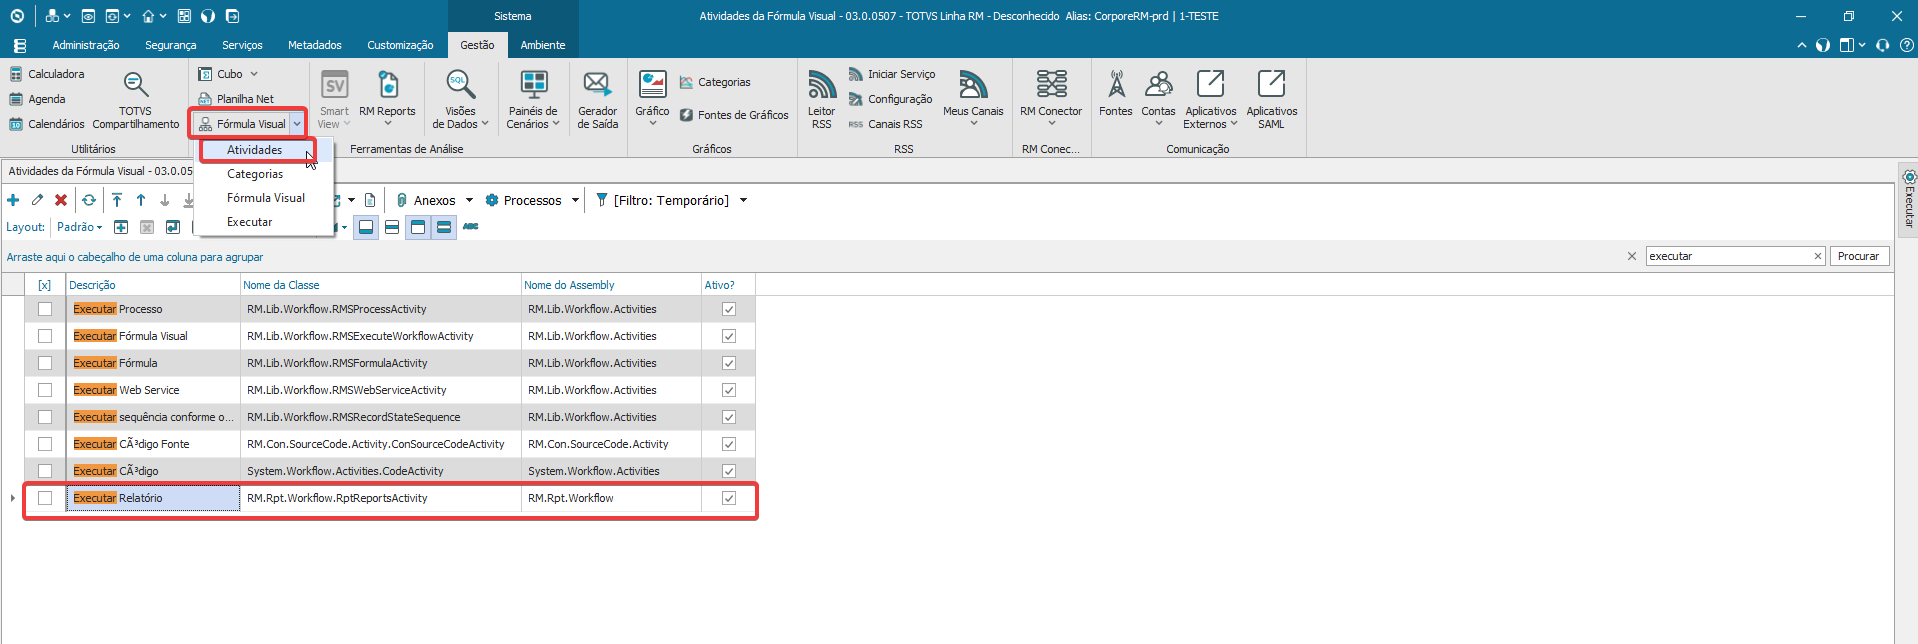Tick the row checkbox for Executar Web Service

[45, 390]
